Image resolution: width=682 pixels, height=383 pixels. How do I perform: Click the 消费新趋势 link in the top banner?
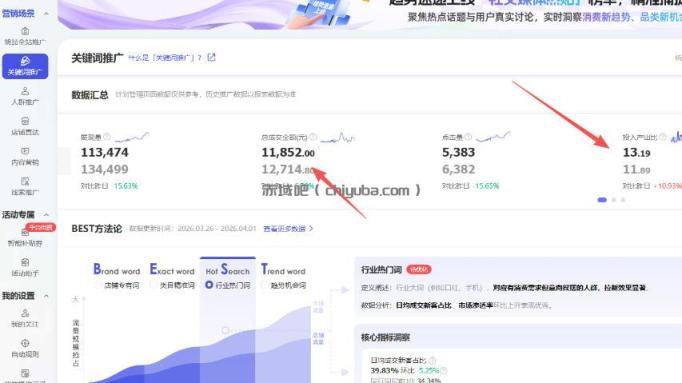[606, 17]
